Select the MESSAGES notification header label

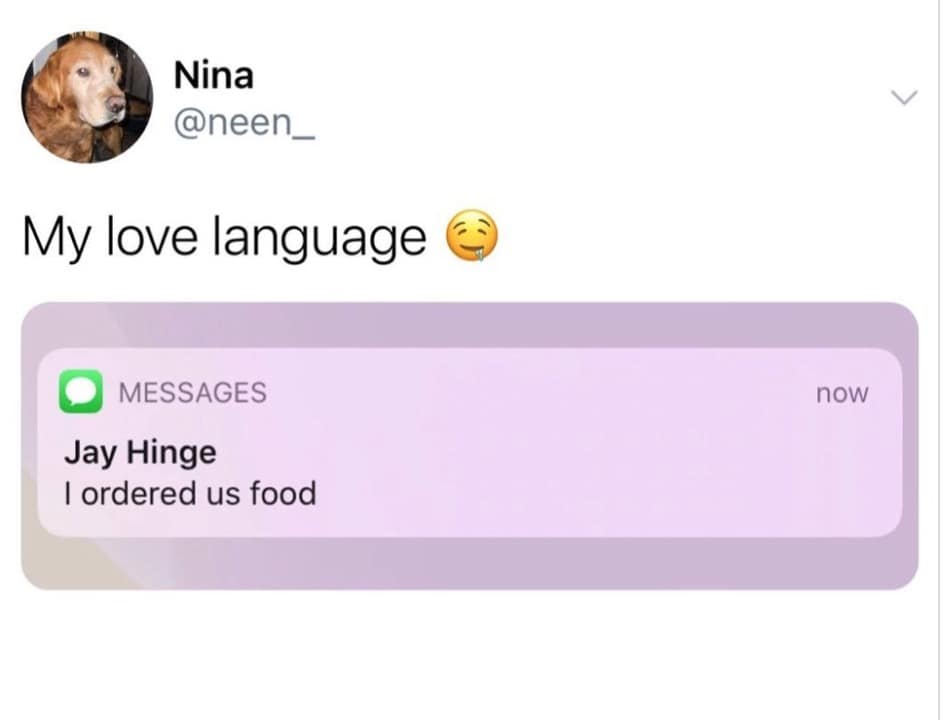pos(193,392)
